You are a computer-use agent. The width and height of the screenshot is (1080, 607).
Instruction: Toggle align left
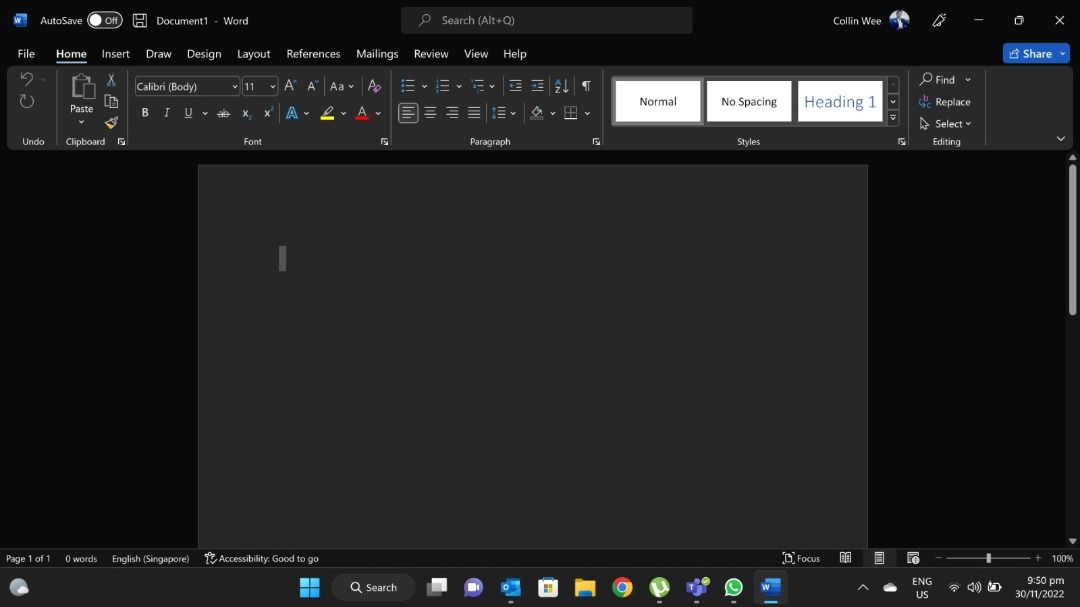408,113
